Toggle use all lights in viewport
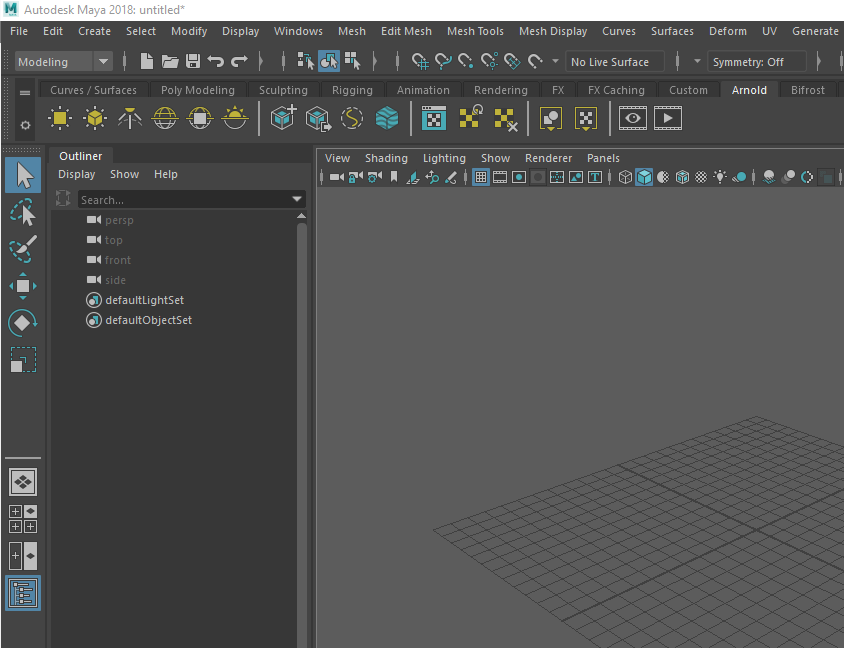Screen dimensions: 844x648 pos(720,177)
